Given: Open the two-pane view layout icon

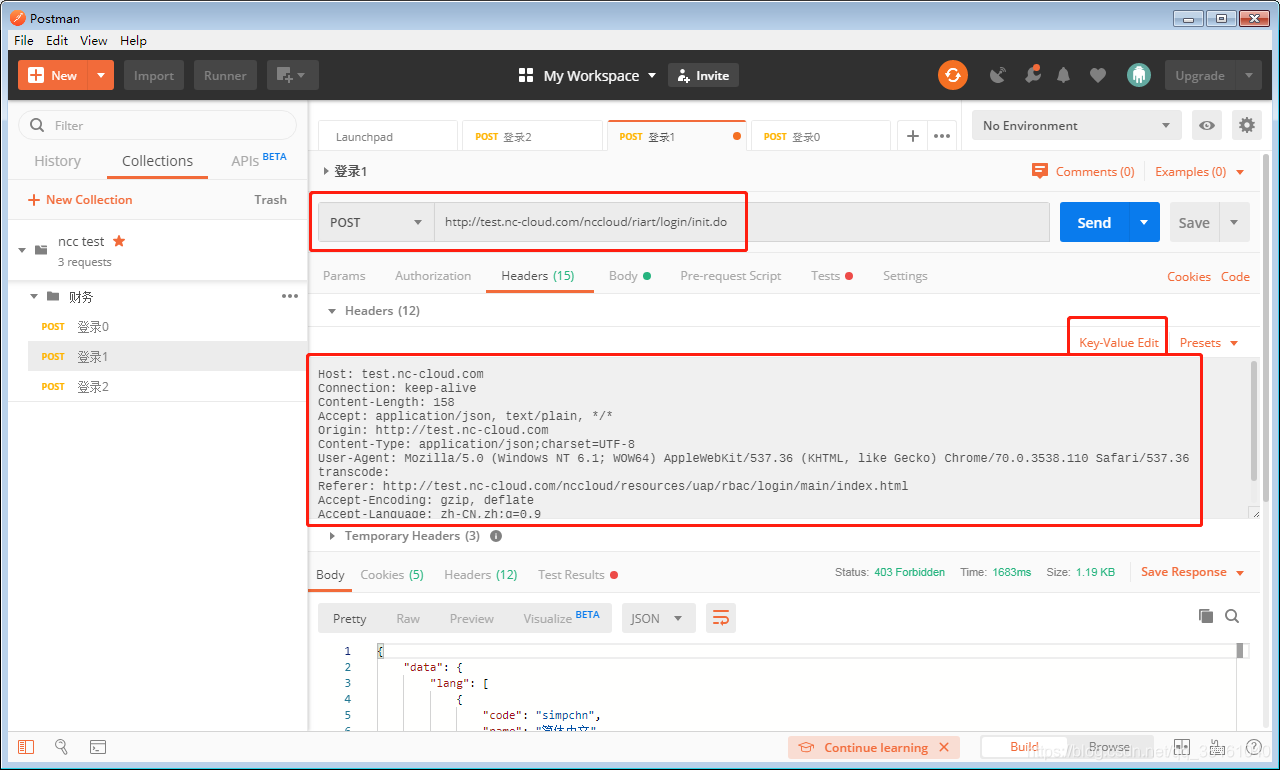Looking at the screenshot, I should (1182, 747).
